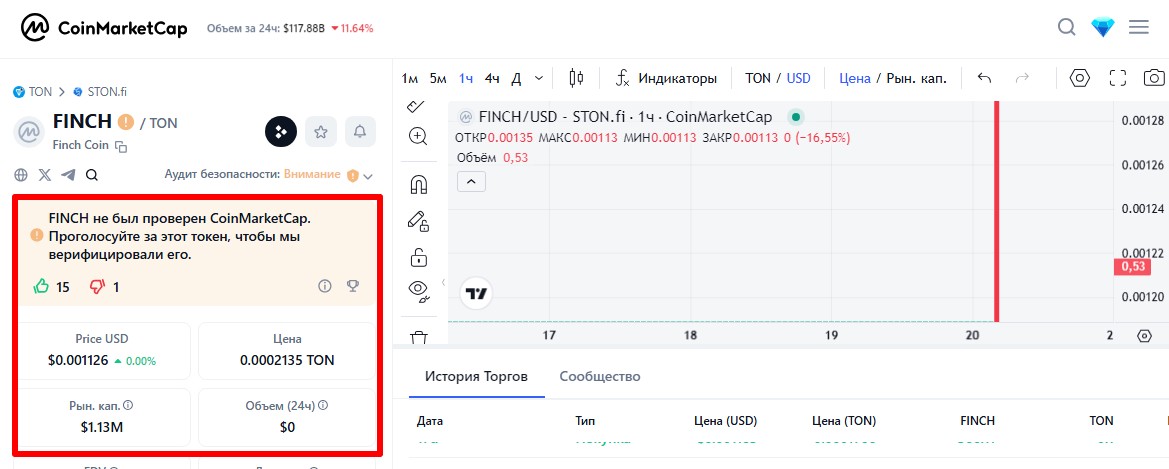Viewport: 1169px width, 469px height.
Task: Click the Тип column header
Action: tap(586, 421)
